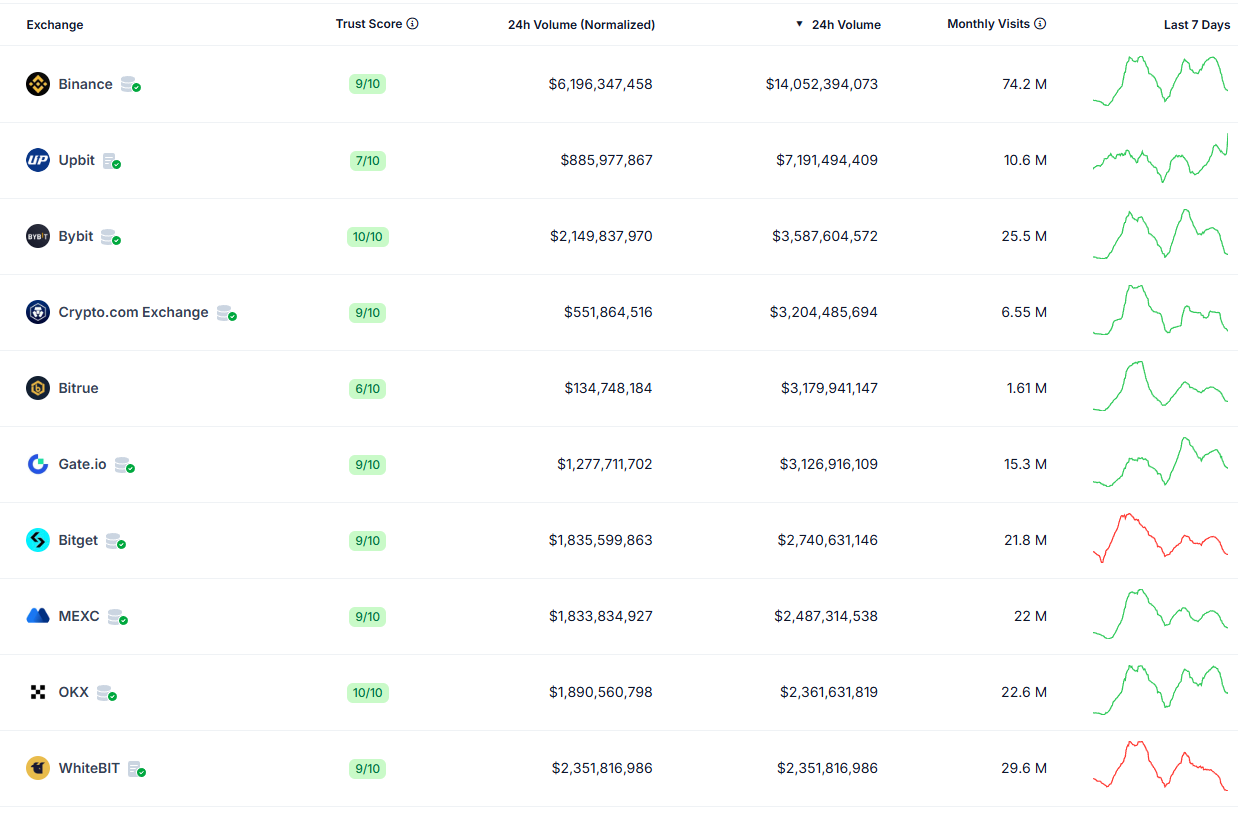Click the Bitget logo icon
Image resolution: width=1249 pixels, height=816 pixels.
pos(38,540)
